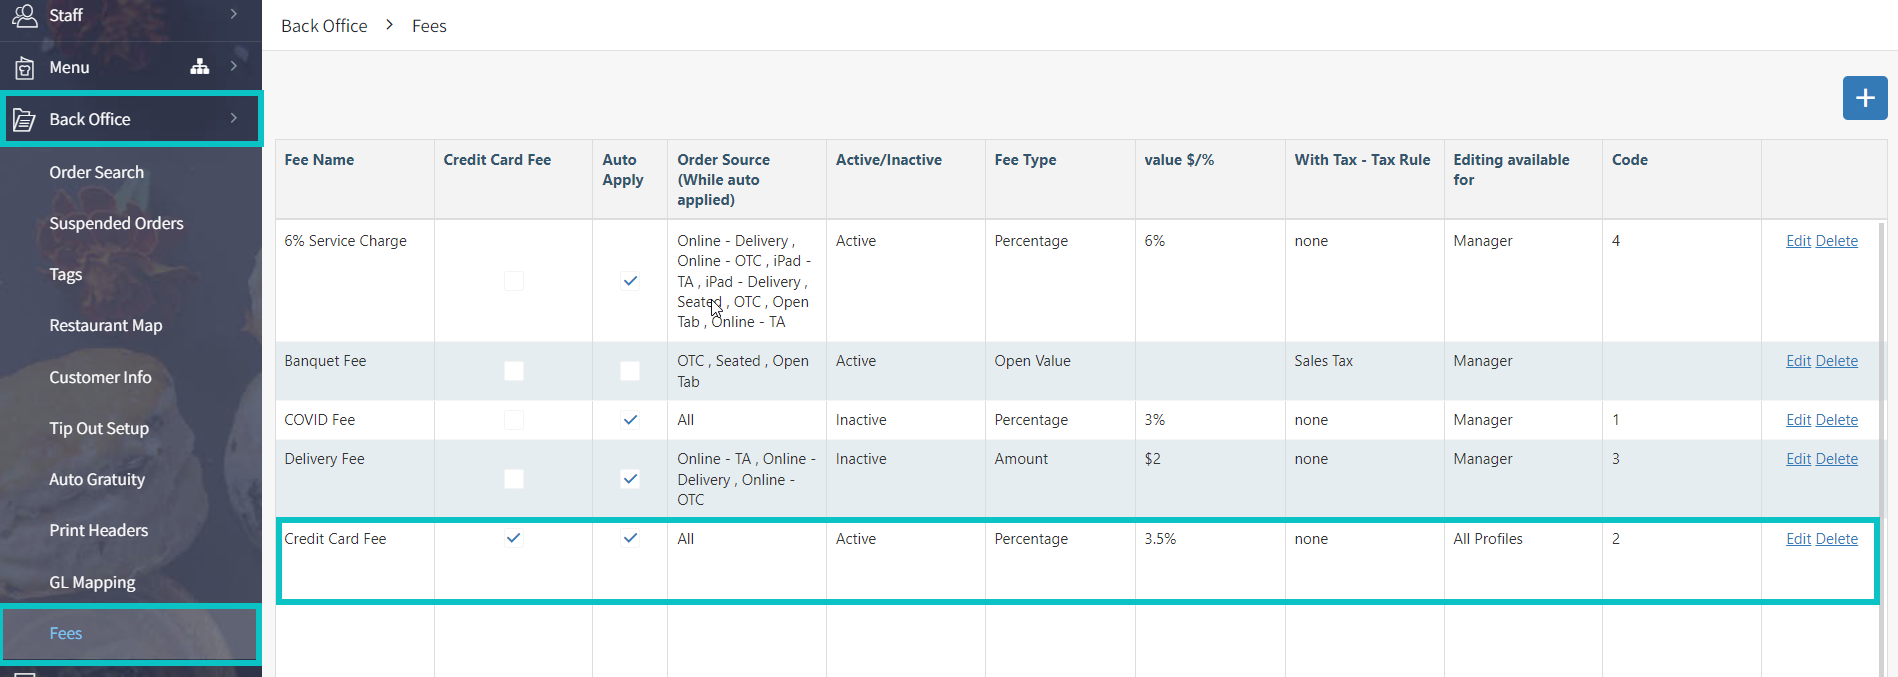Click 'All Profiles' editing cell
The height and width of the screenshot is (677, 1898).
point(1488,539)
